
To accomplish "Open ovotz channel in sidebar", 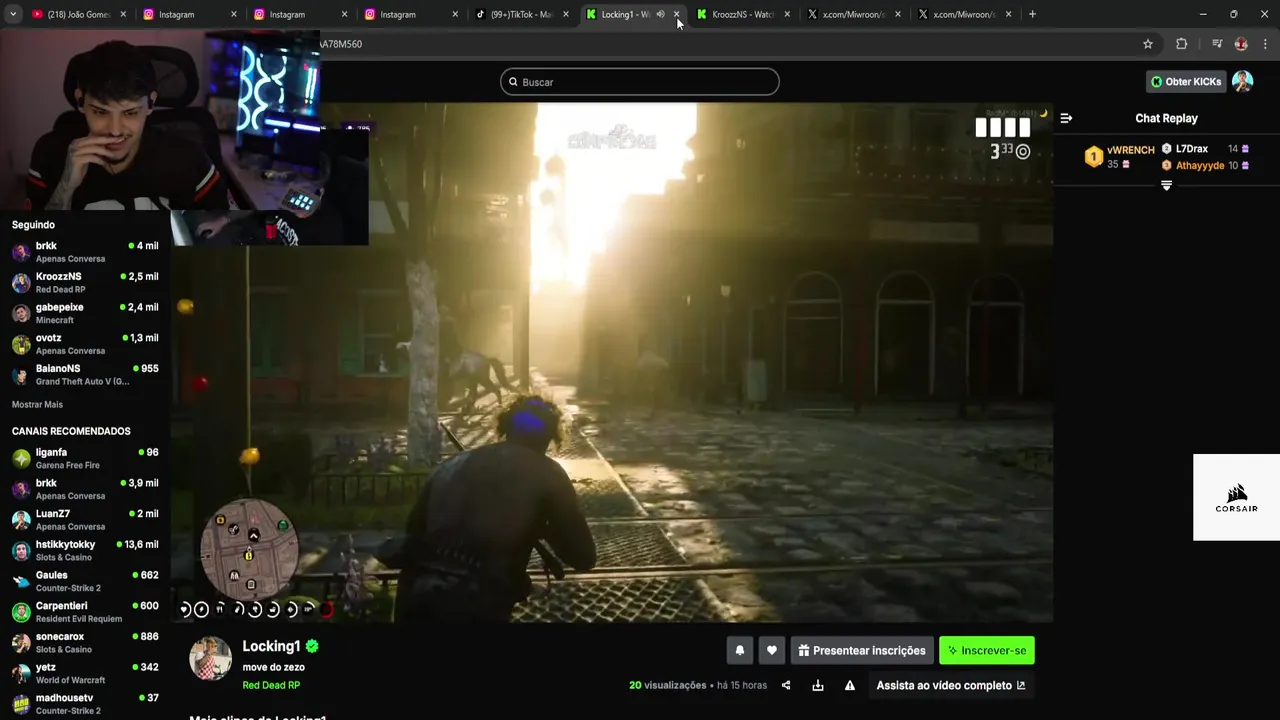I will click(x=85, y=344).
